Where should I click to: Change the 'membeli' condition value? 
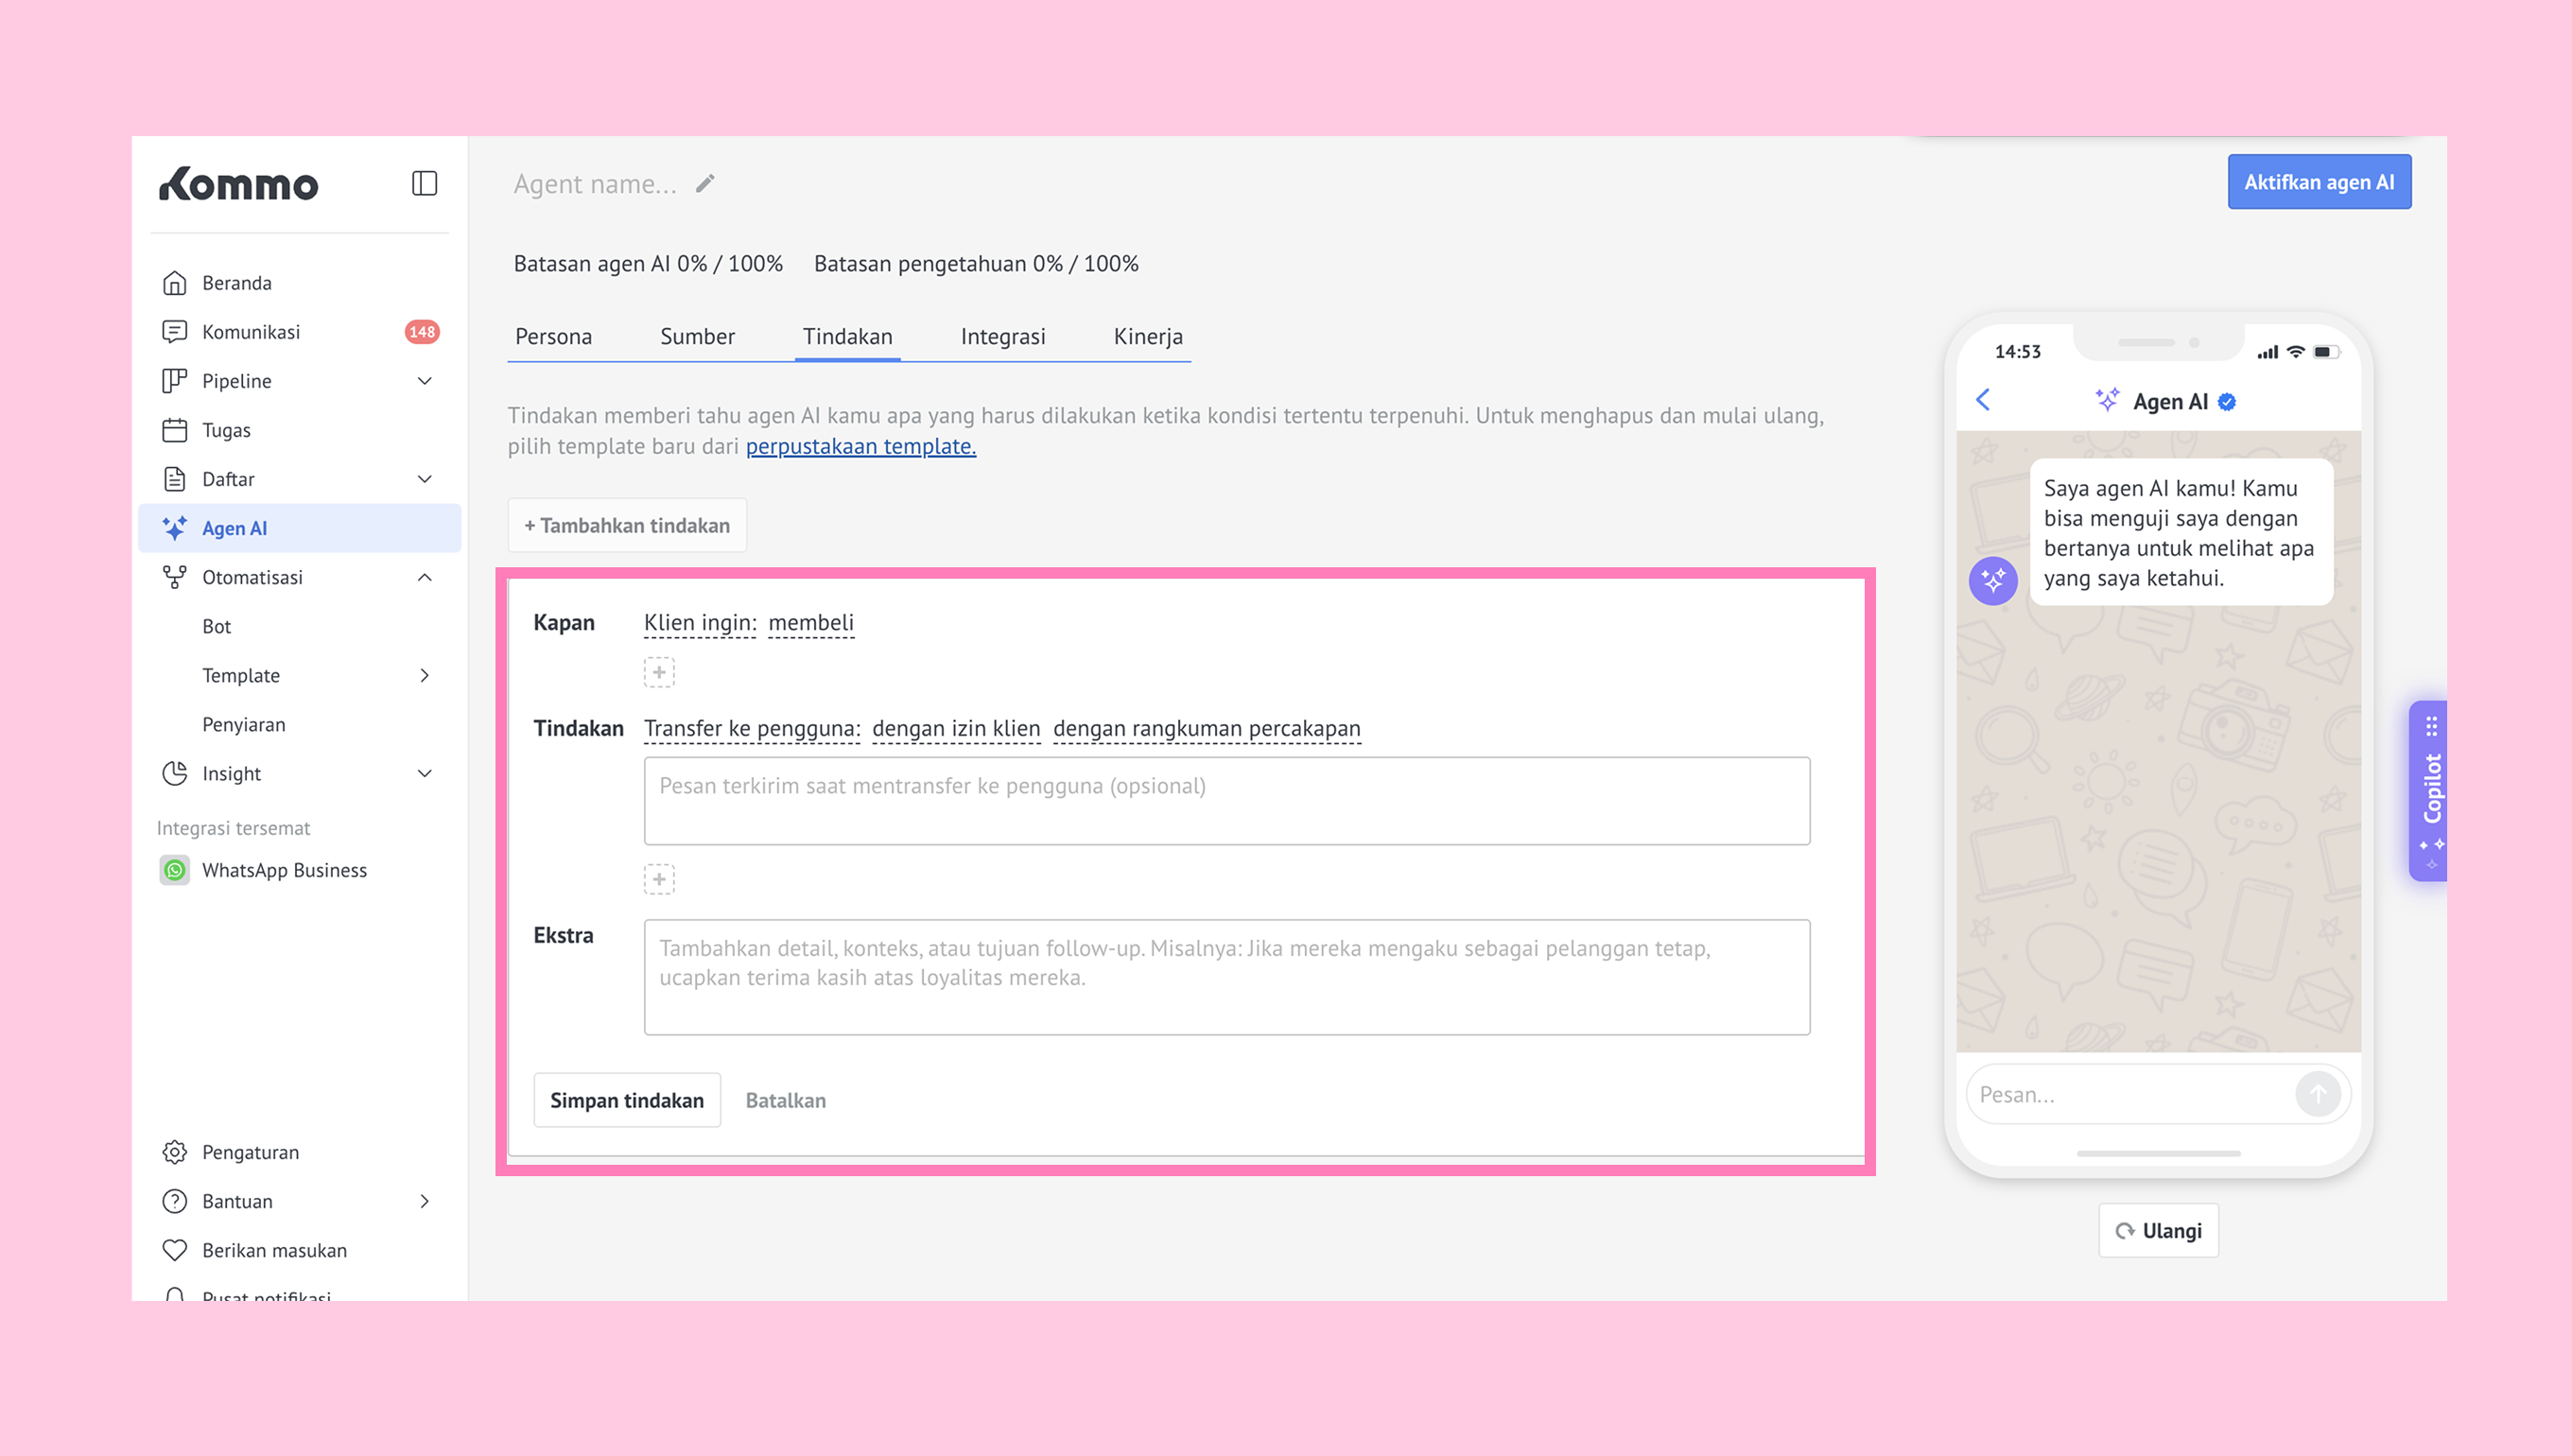point(811,623)
